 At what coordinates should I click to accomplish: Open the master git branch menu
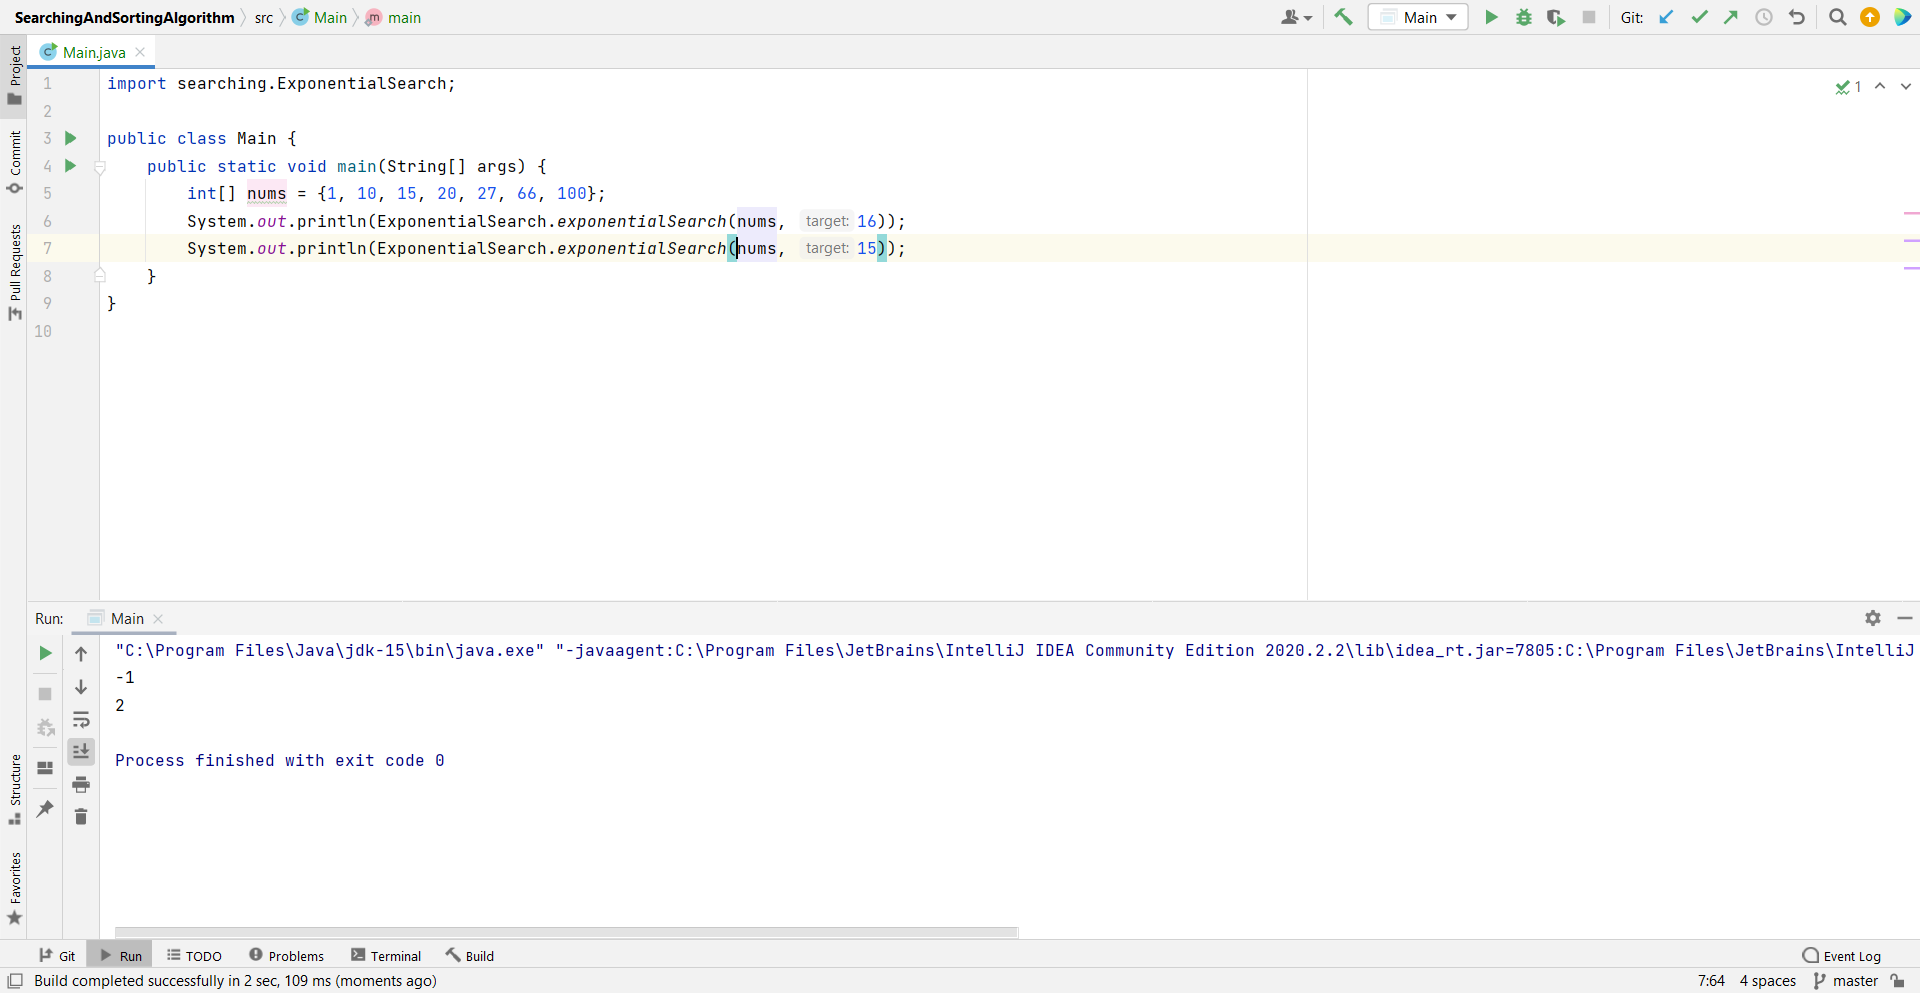pyautogui.click(x=1845, y=981)
